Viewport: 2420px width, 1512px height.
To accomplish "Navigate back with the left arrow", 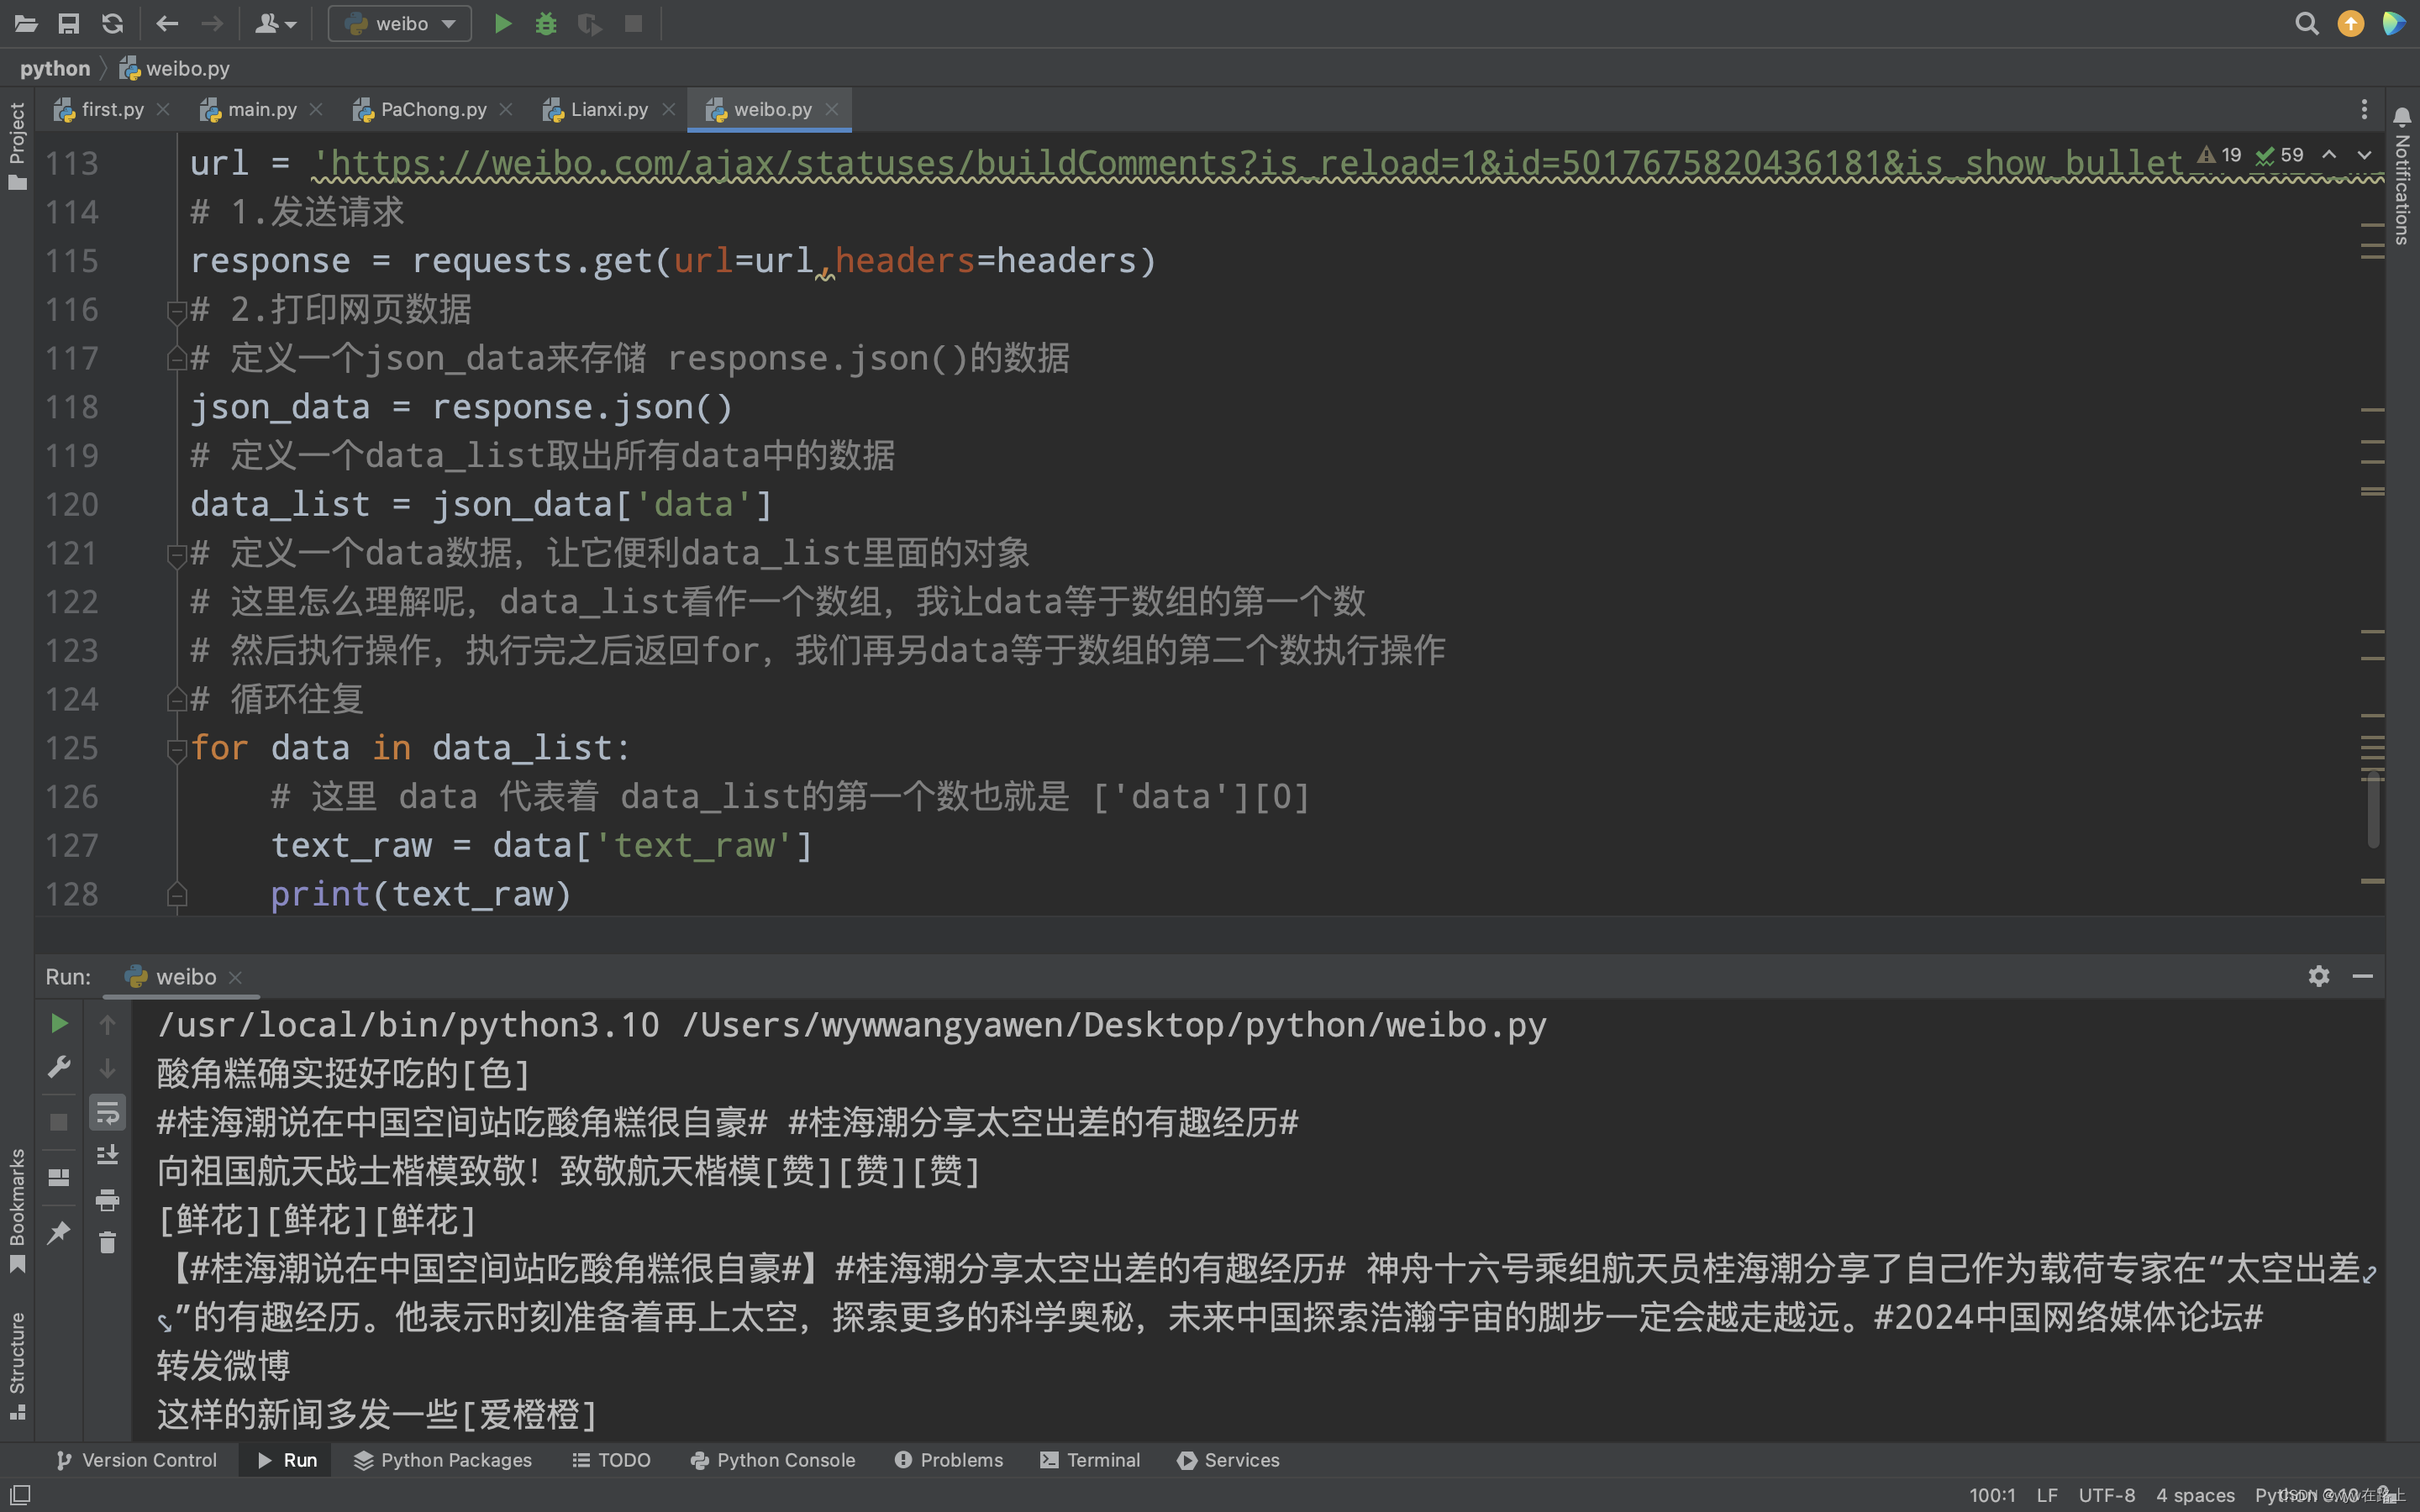I will click(x=167, y=23).
